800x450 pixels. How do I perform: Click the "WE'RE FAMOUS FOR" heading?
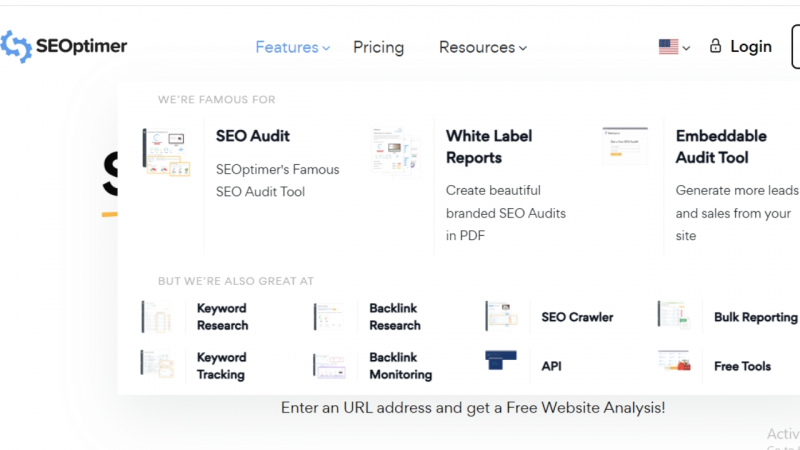click(x=216, y=99)
